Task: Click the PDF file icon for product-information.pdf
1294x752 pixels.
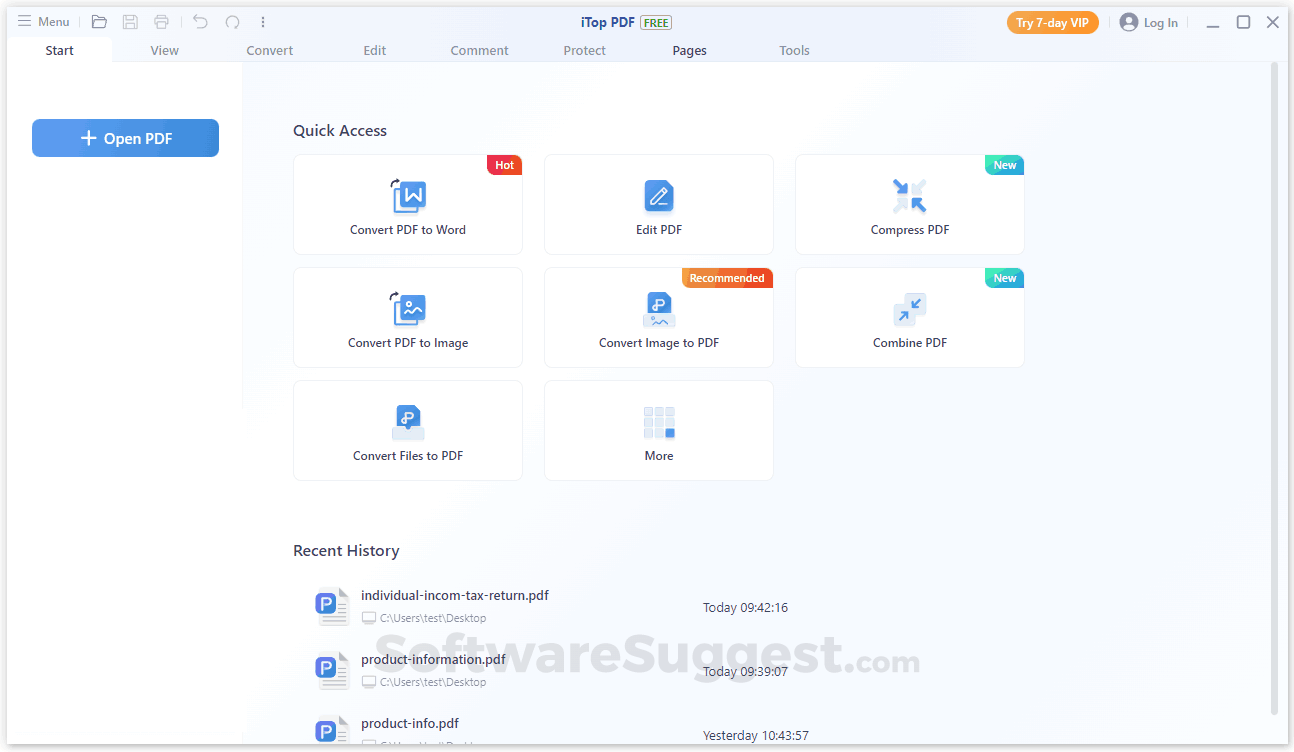Action: click(331, 670)
